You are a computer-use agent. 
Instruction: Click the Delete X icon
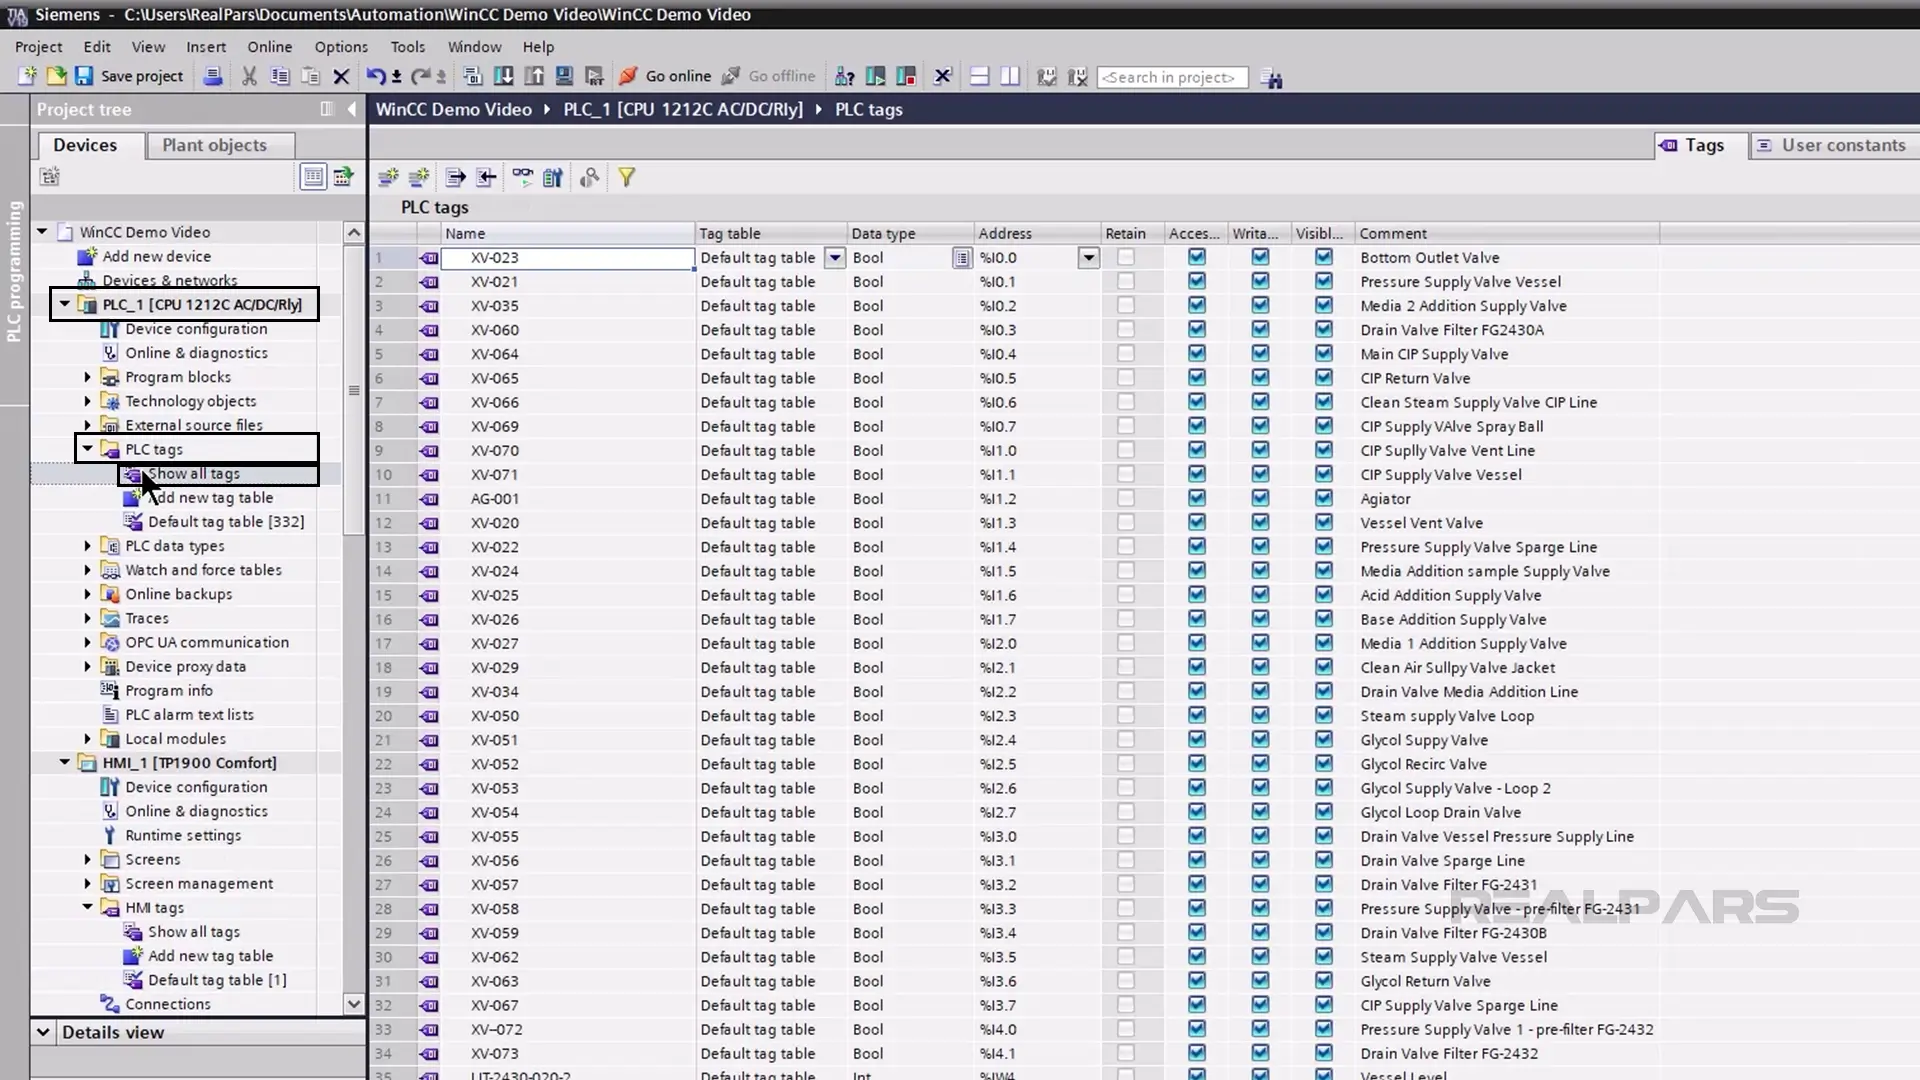[x=341, y=76]
